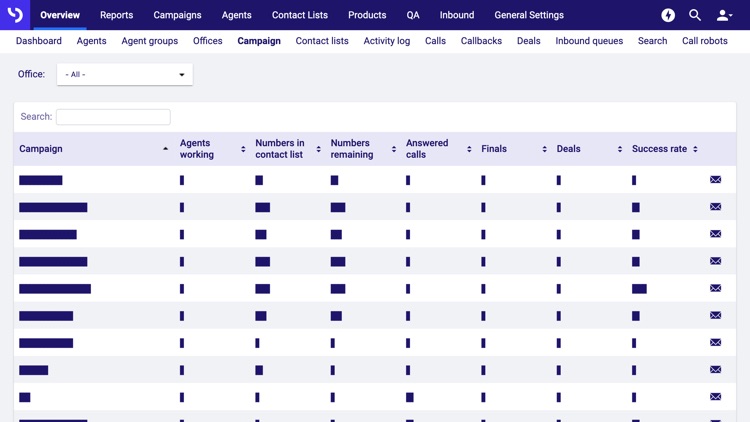Viewport: 750px width, 422px height.
Task: Go to Agents sub-tab
Action: 91,41
